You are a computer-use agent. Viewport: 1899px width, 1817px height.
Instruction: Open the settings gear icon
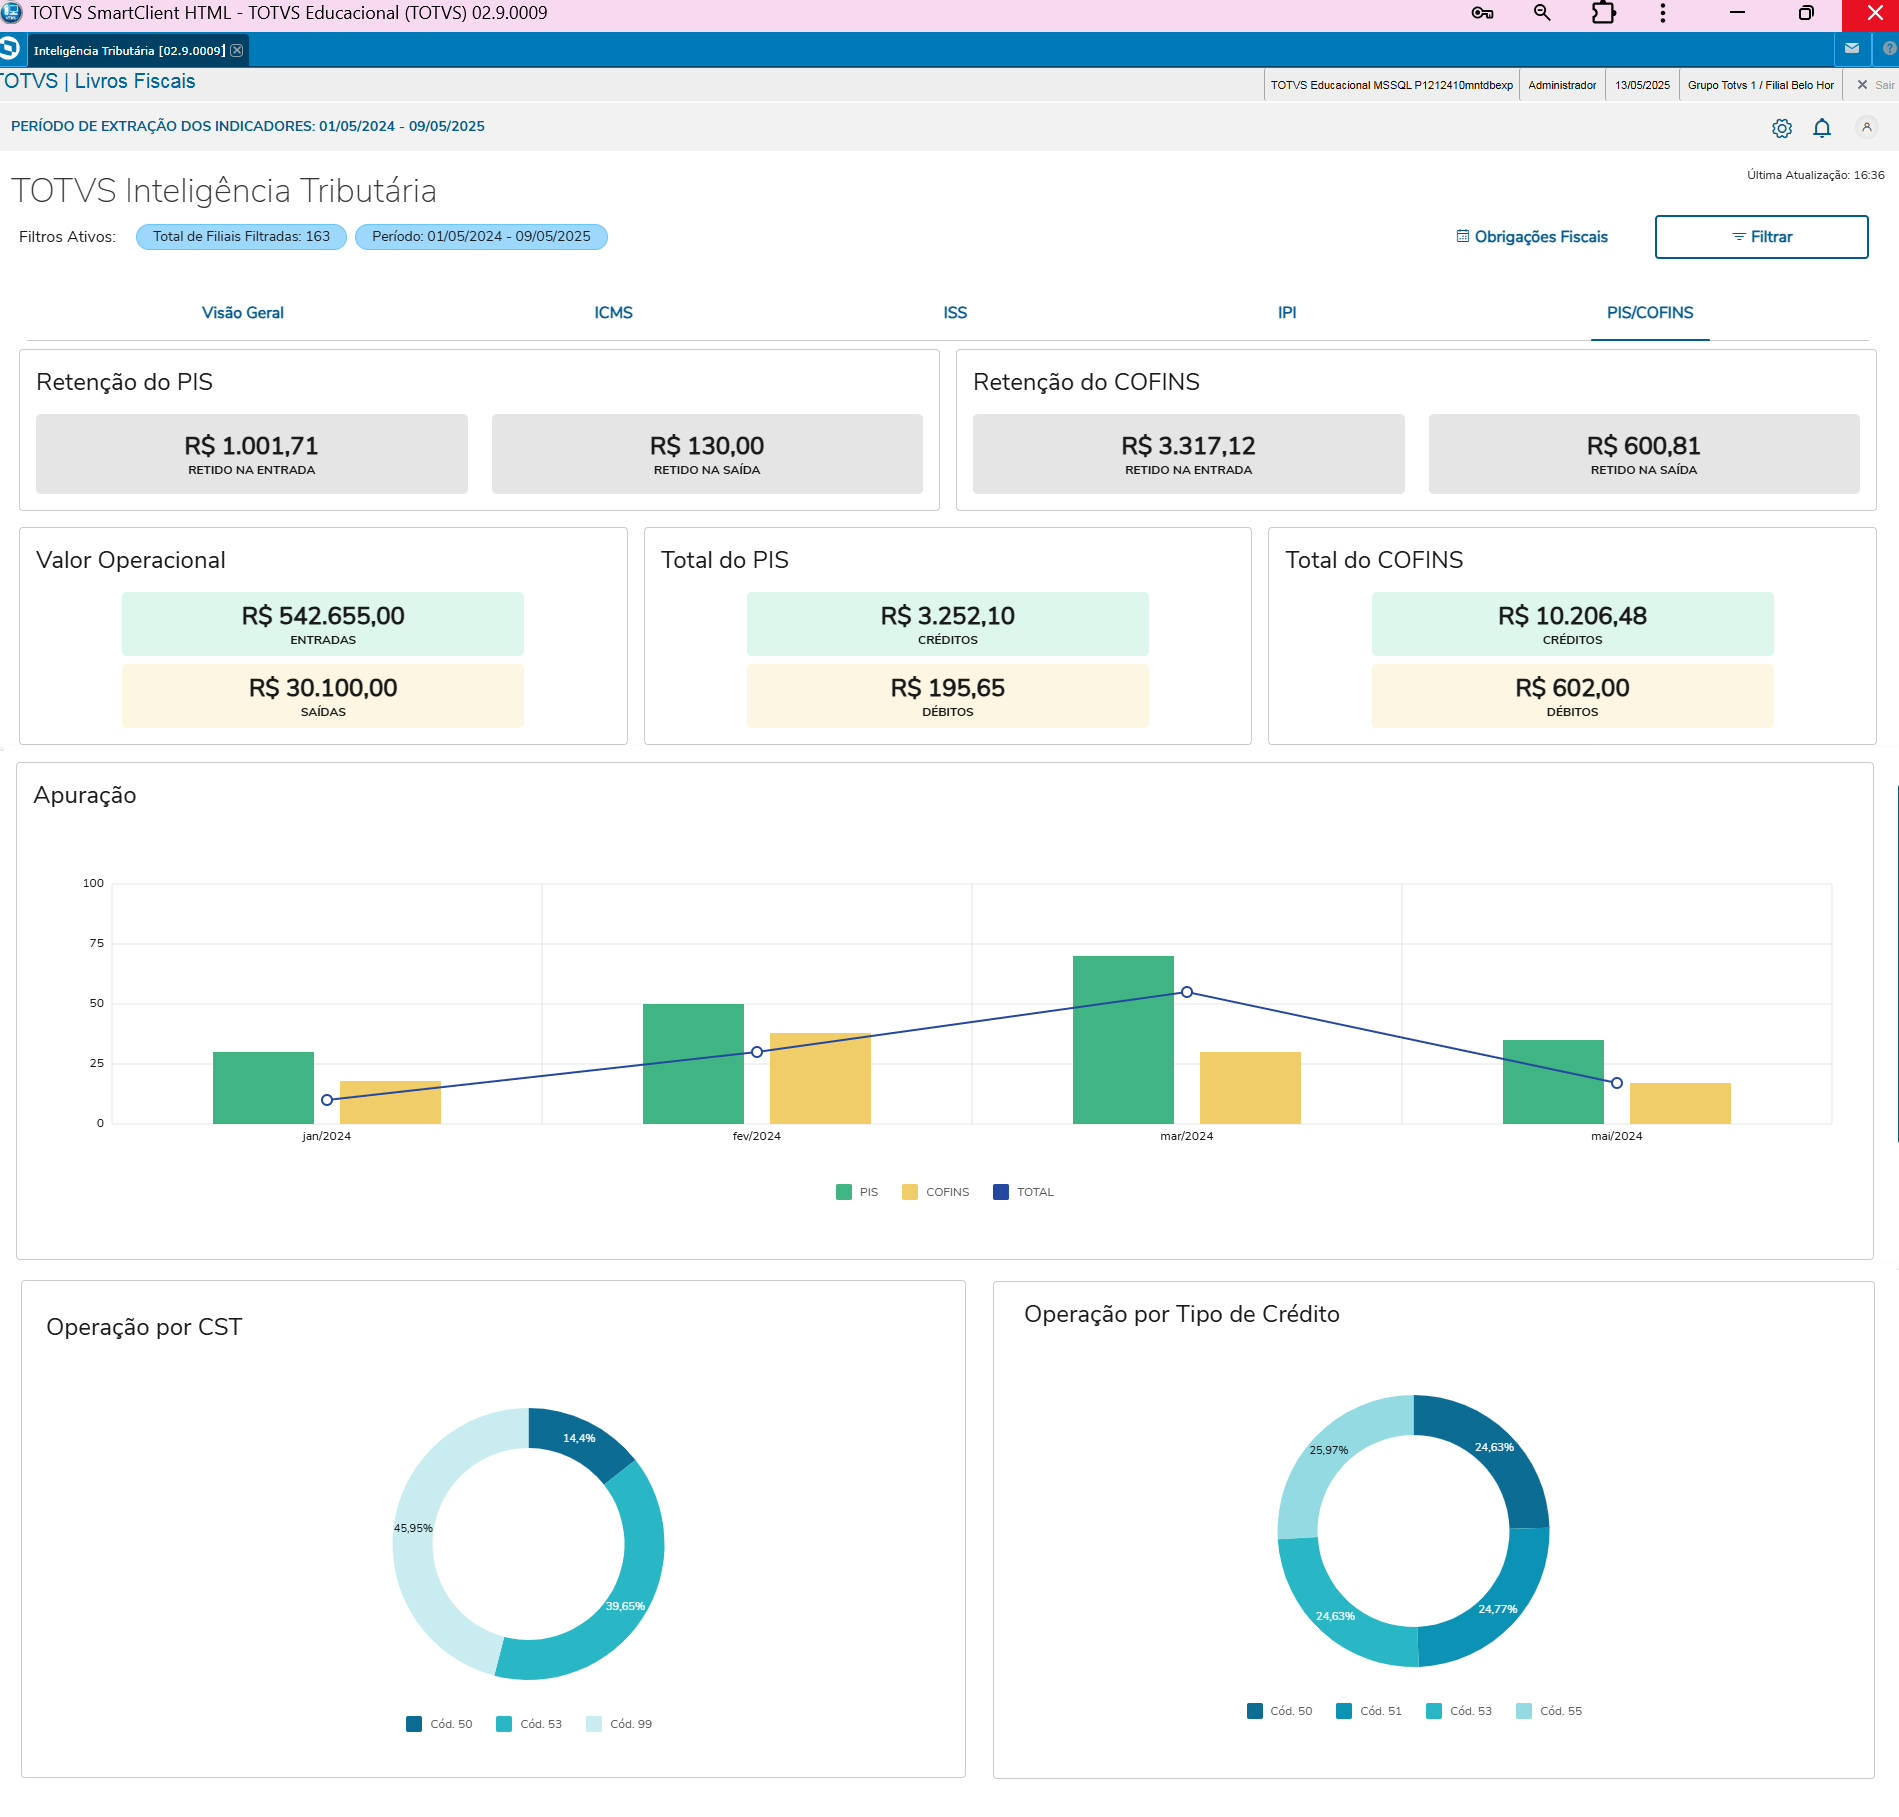[x=1782, y=128]
